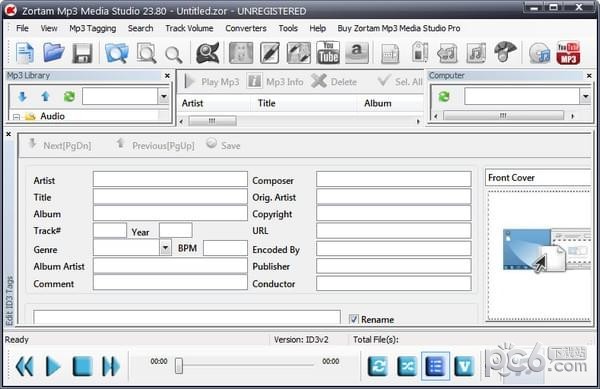Click the music note sheet icon
The height and width of the screenshot is (389, 600).
click(476, 53)
